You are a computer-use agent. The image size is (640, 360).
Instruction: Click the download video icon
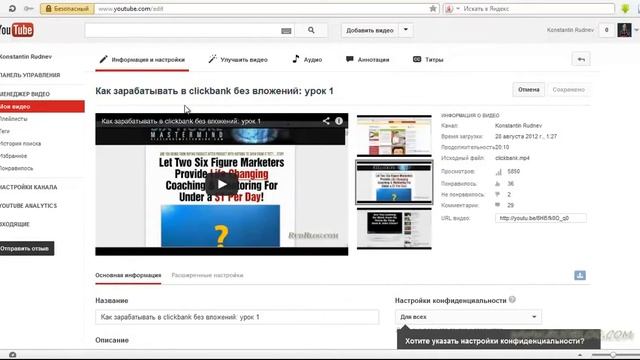(x=580, y=275)
